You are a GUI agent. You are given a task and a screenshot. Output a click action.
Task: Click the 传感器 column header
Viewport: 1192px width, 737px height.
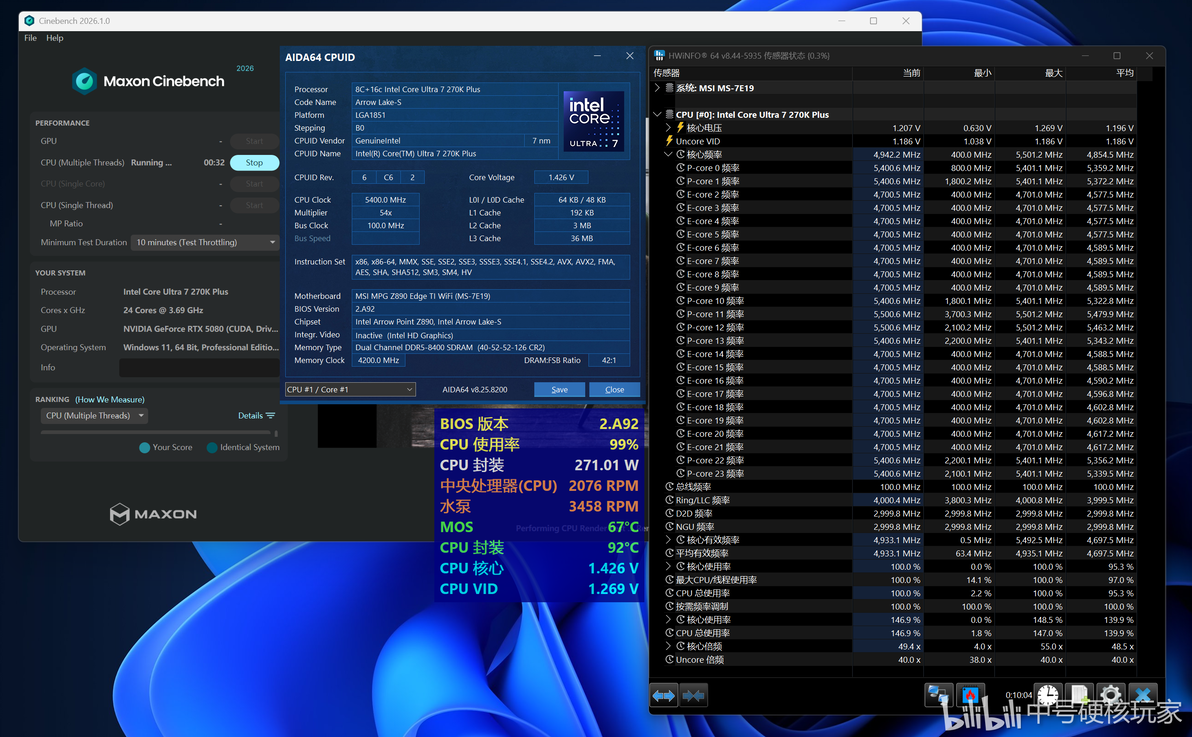coord(751,73)
